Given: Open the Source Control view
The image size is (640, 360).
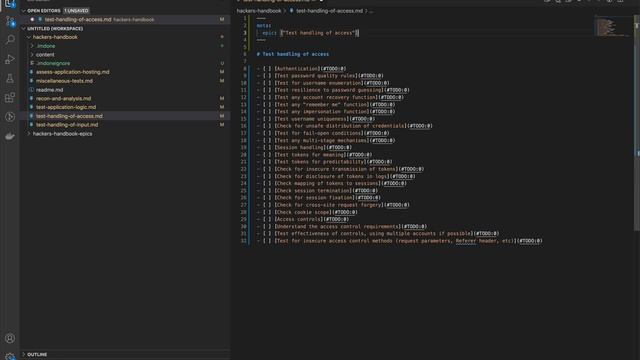Looking at the screenshot, I should click(10, 22).
